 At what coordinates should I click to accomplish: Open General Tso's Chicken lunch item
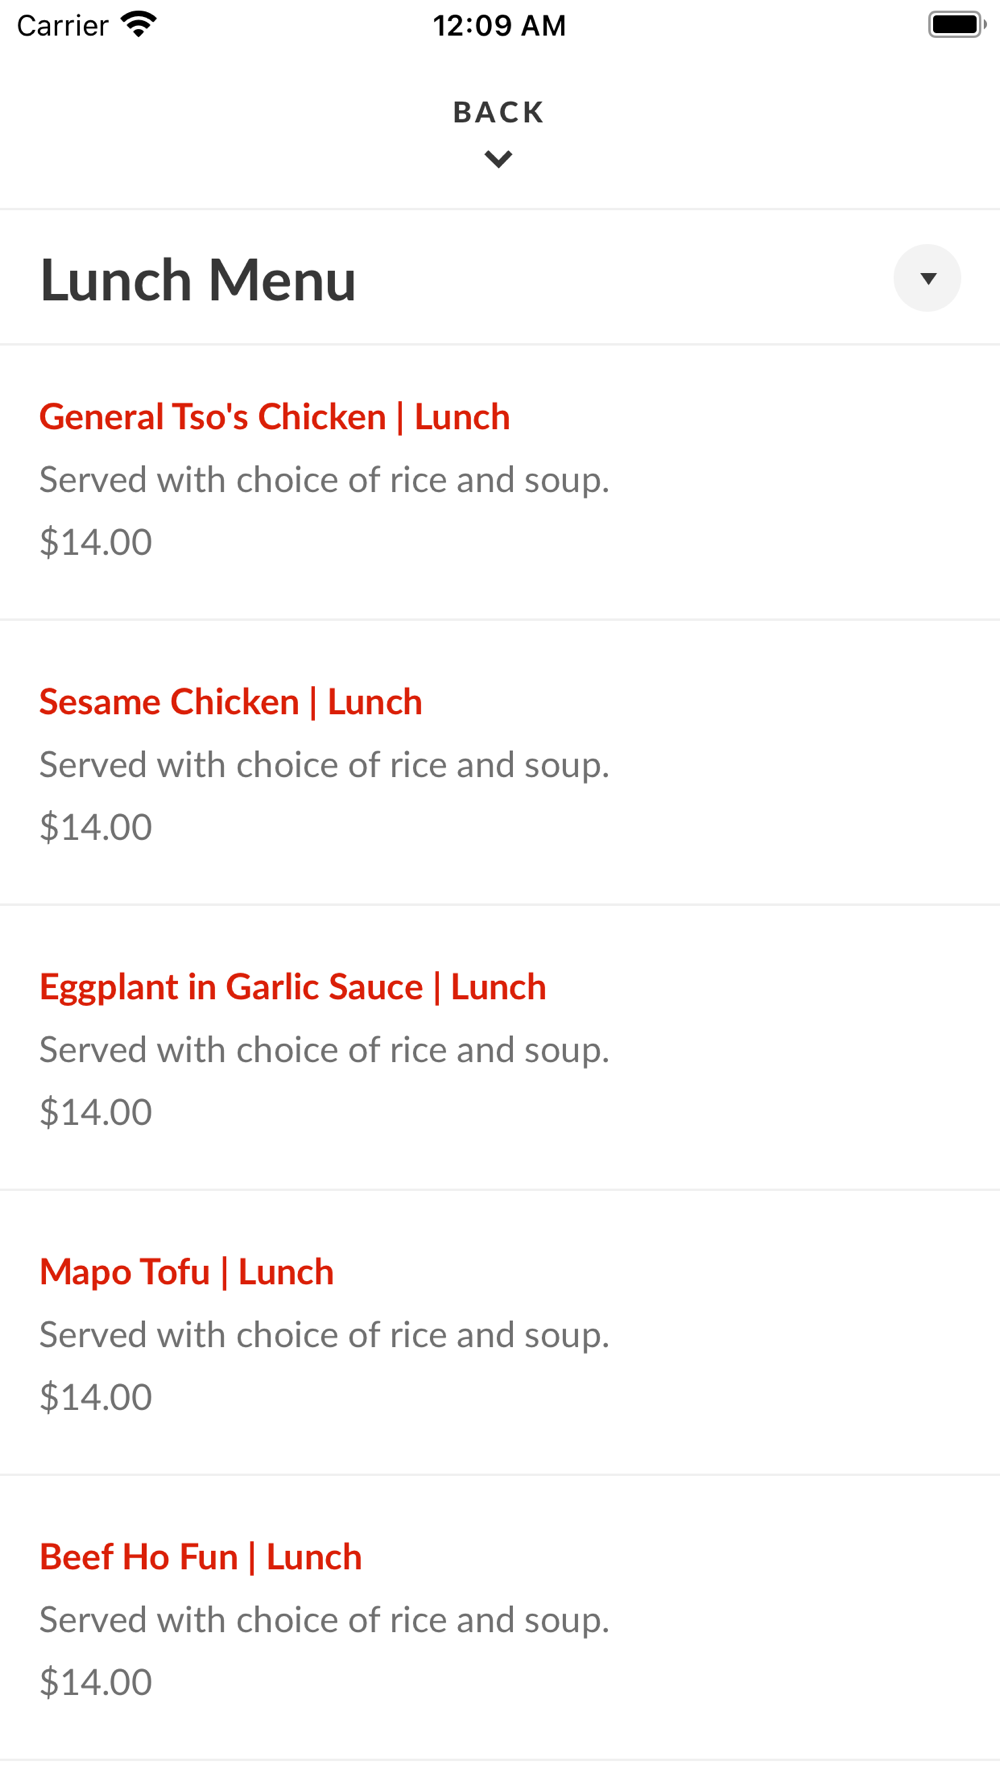pos(274,417)
